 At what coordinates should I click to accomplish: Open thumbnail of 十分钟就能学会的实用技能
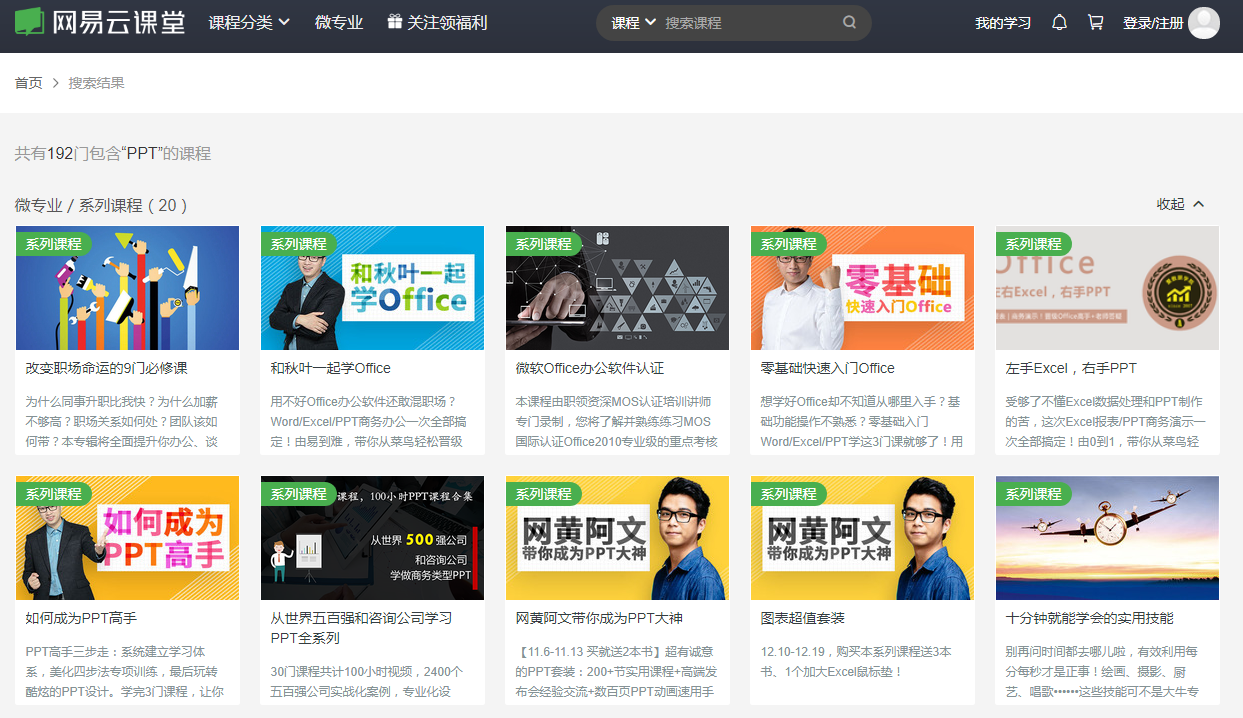point(1107,538)
